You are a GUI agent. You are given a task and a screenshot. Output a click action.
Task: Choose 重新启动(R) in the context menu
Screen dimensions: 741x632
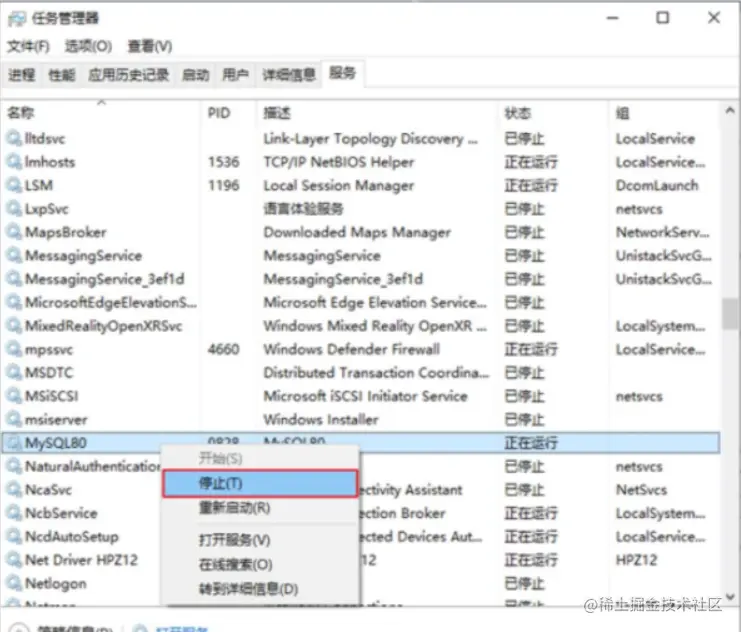click(x=260, y=508)
